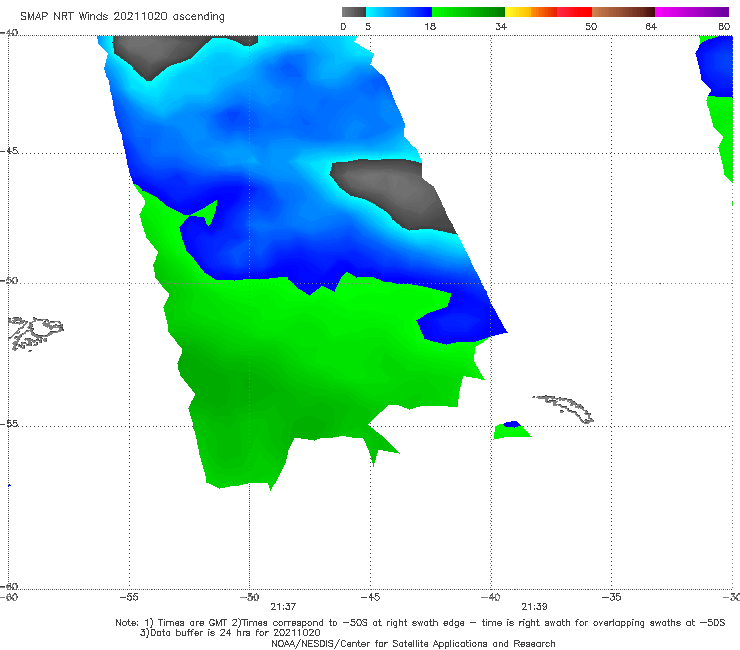Click the NOAA/NESDIS Center for Satellite Applications credit
Screen dimensions: 740x650
[x=413, y=644]
